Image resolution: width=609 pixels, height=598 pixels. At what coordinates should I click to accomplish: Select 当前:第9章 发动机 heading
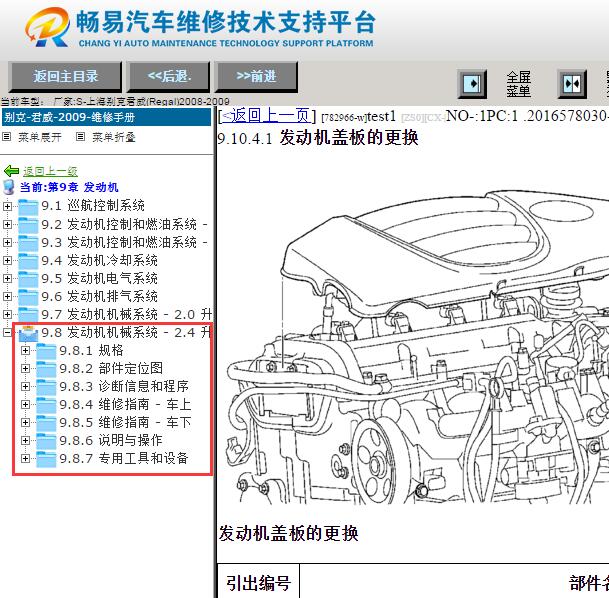(x=69, y=187)
